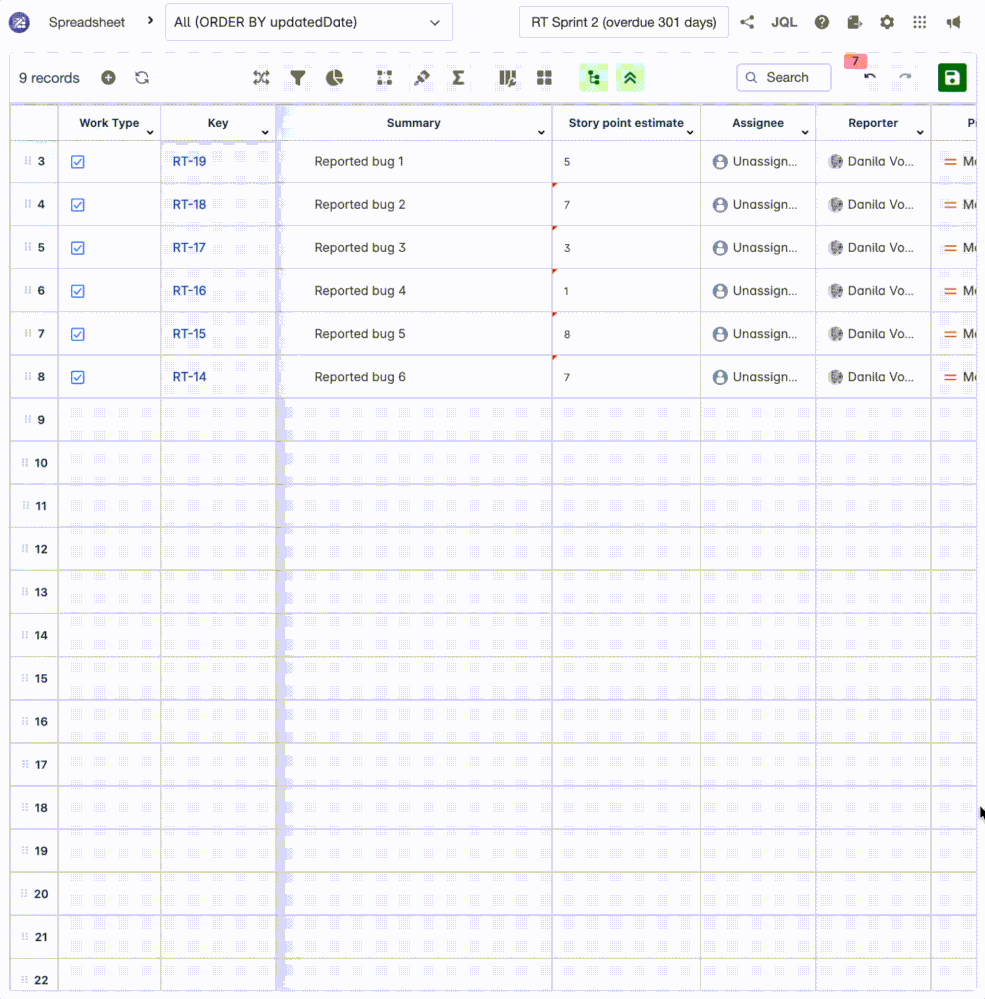
Task: Open issue link RT-16
Action: click(189, 291)
